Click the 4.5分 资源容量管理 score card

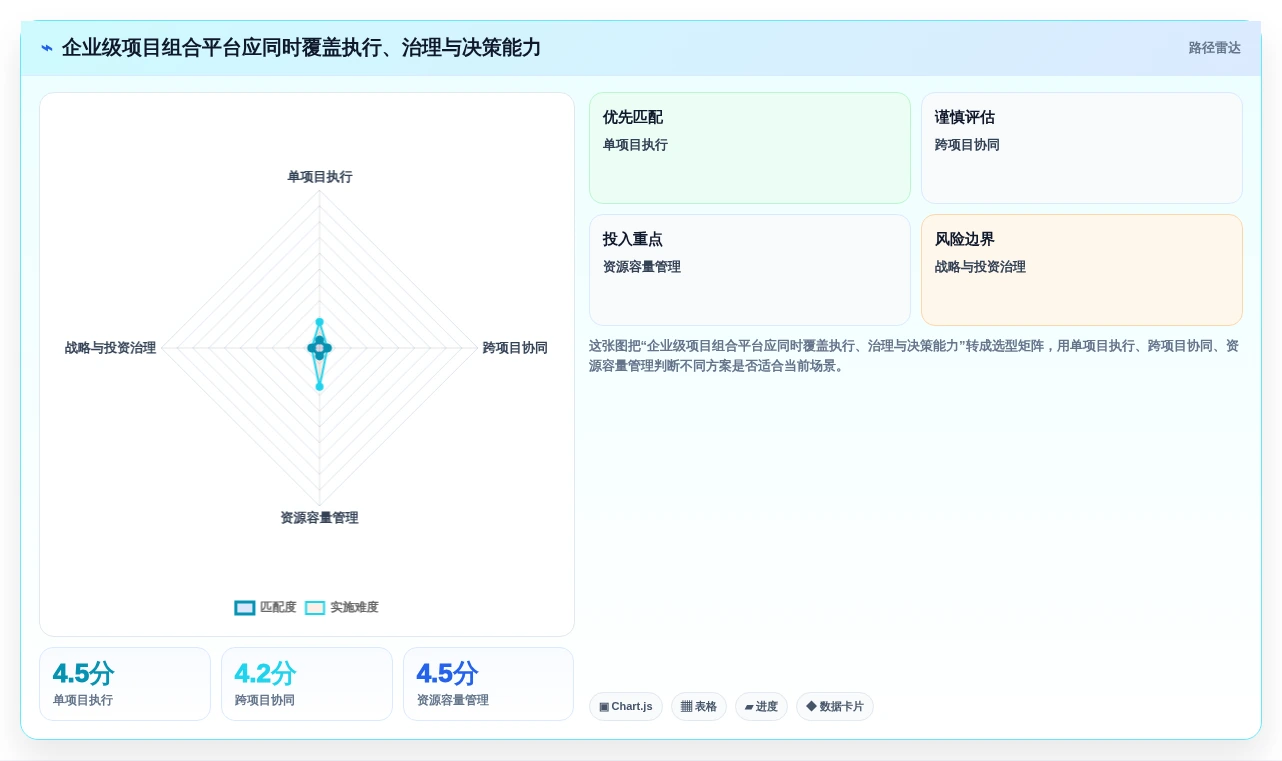[489, 684]
